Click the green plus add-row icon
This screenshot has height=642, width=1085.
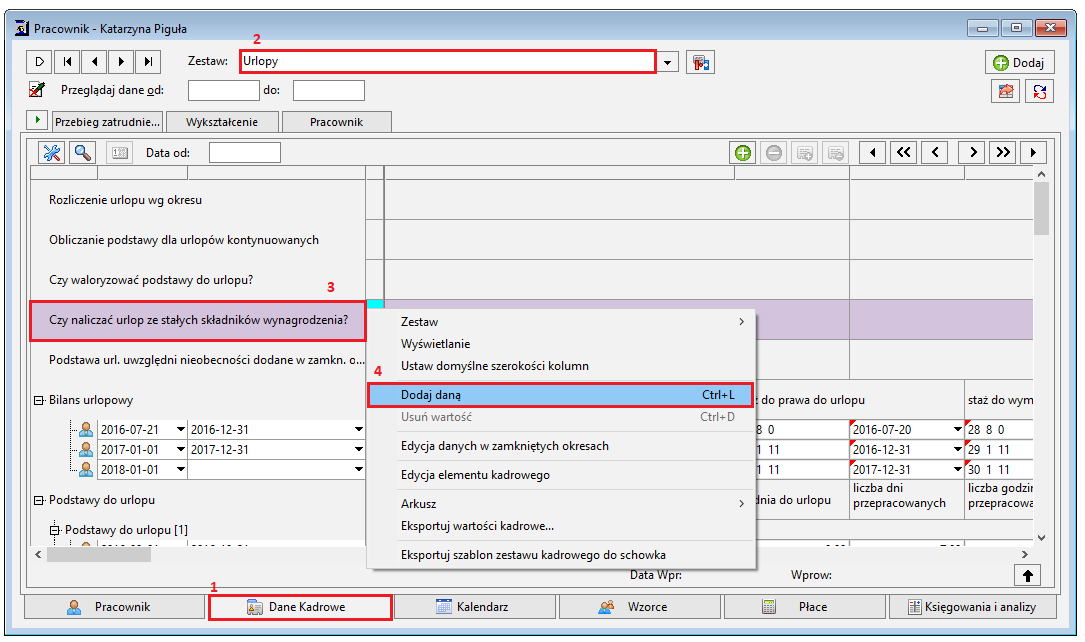[x=742, y=152]
